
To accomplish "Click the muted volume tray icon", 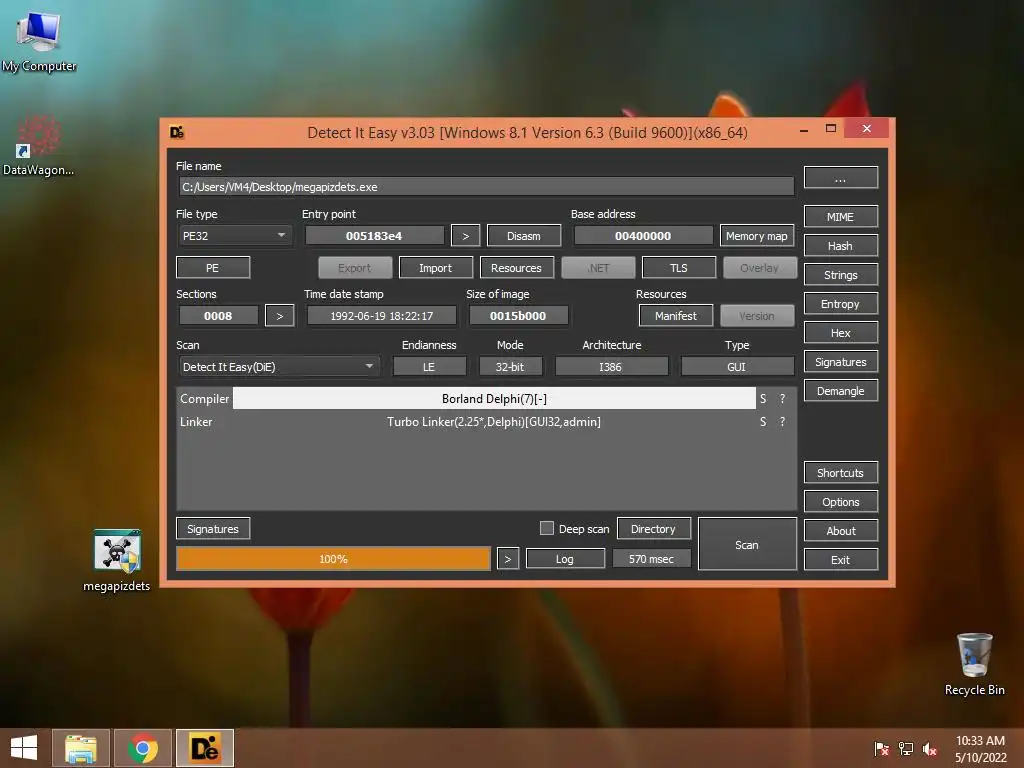I will (930, 749).
